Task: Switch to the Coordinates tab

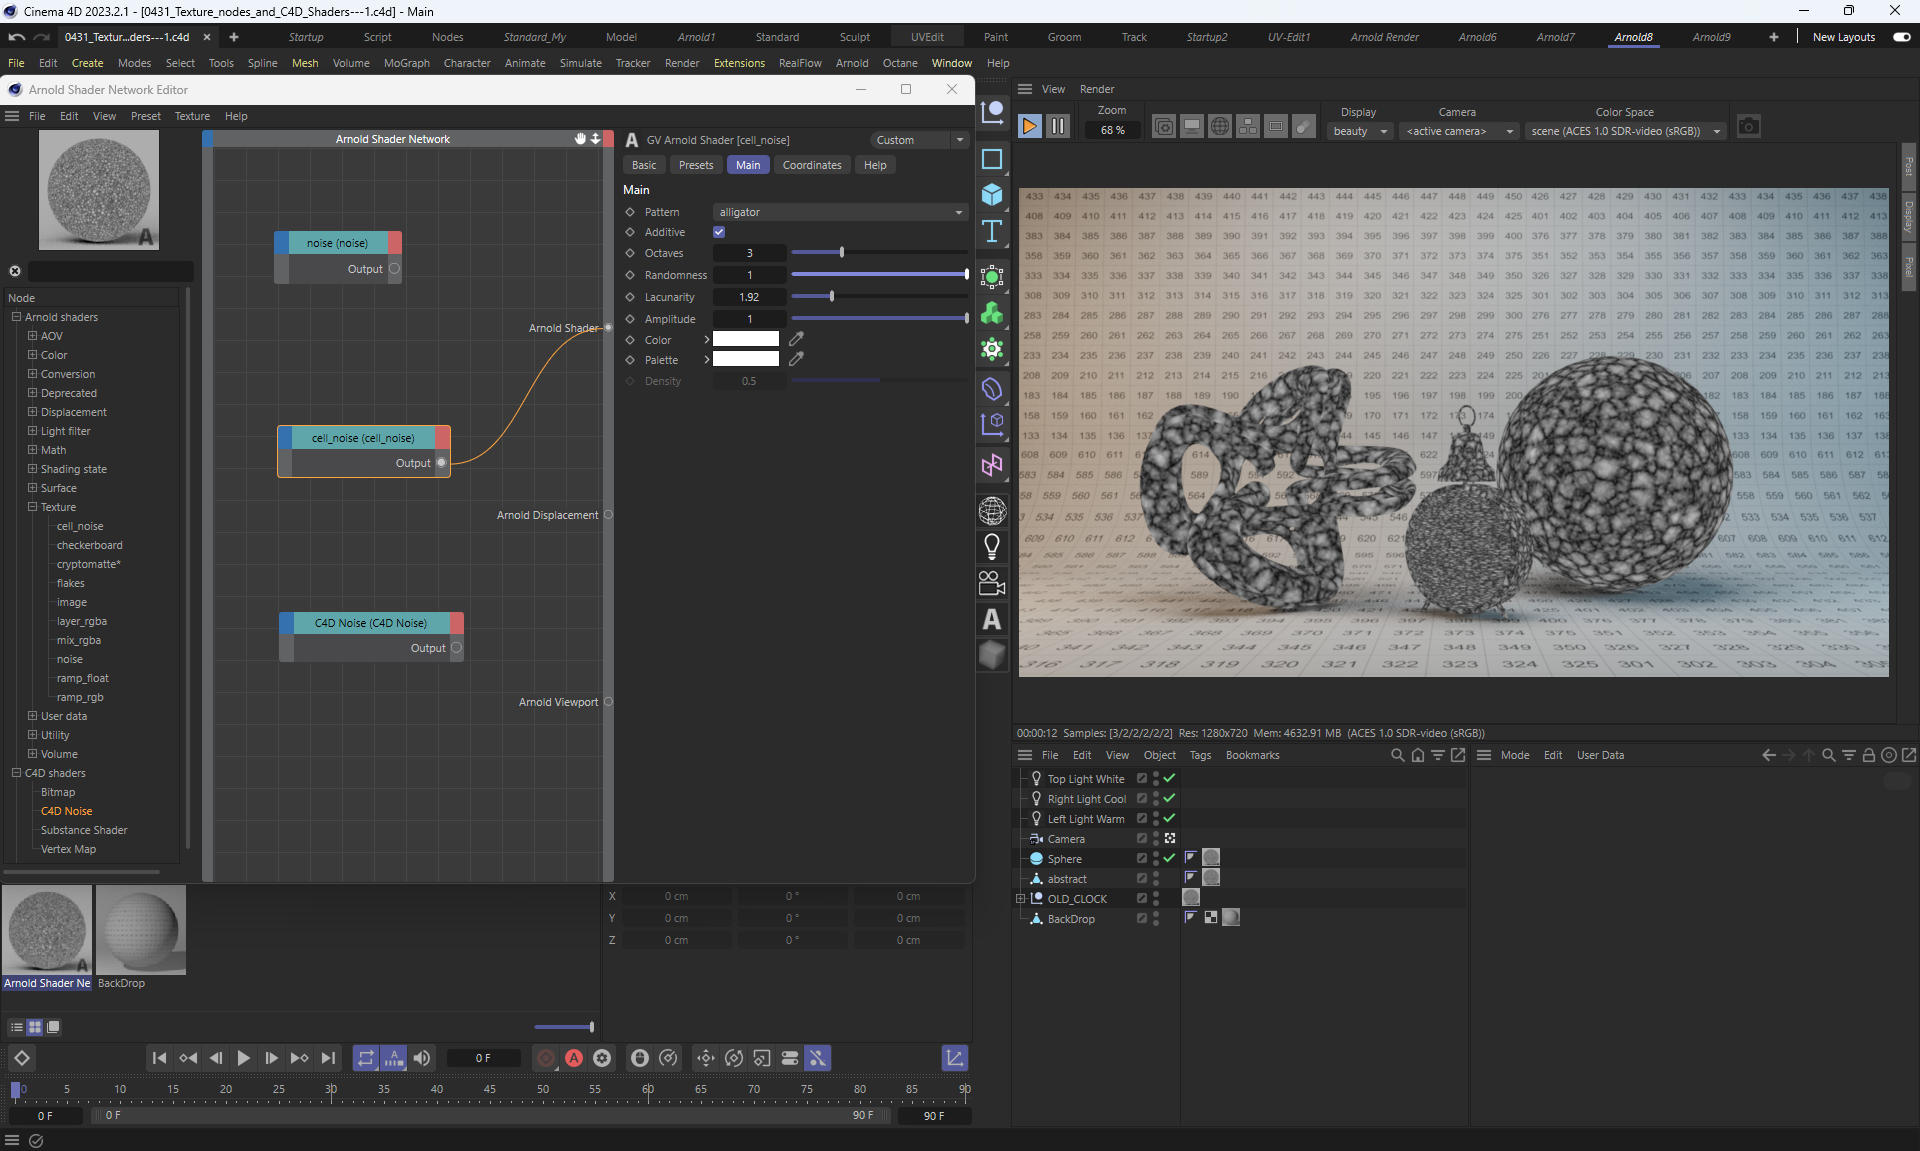Action: pyautogui.click(x=811, y=165)
